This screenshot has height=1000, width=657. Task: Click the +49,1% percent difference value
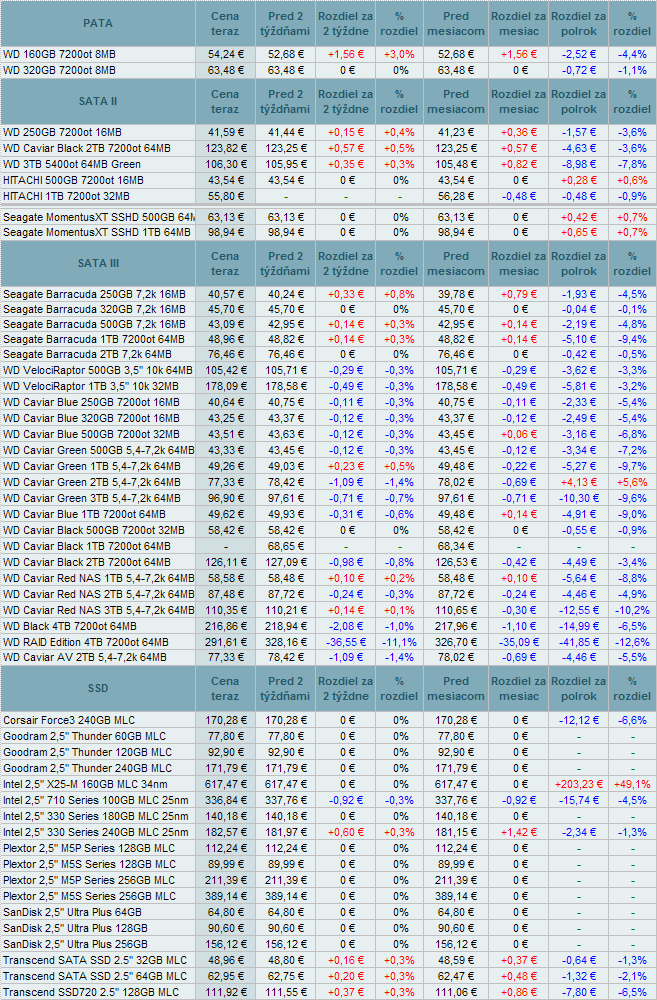pyautogui.click(x=632, y=784)
